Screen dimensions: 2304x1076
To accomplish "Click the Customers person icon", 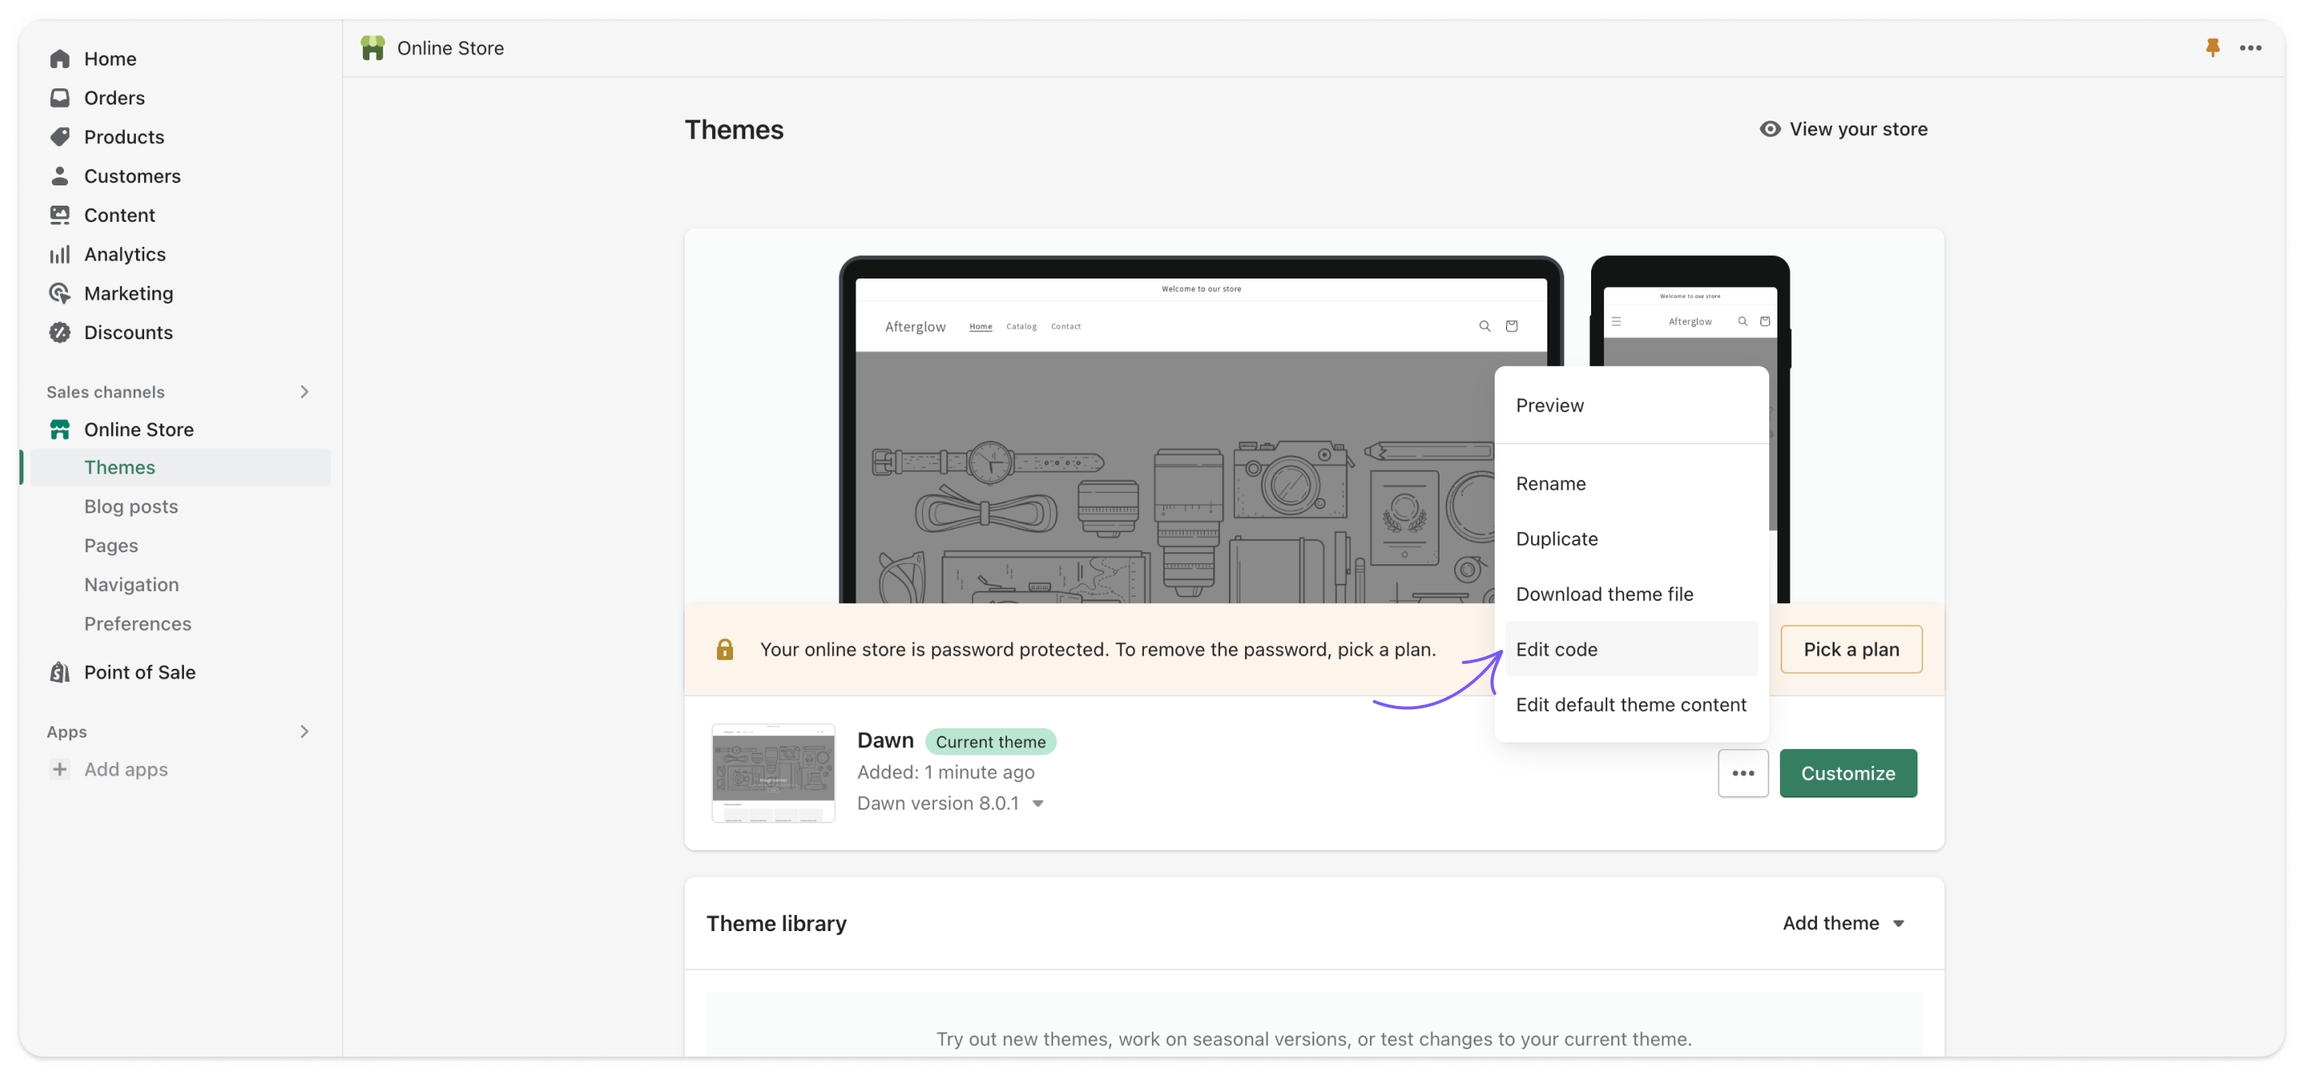I will (60, 176).
